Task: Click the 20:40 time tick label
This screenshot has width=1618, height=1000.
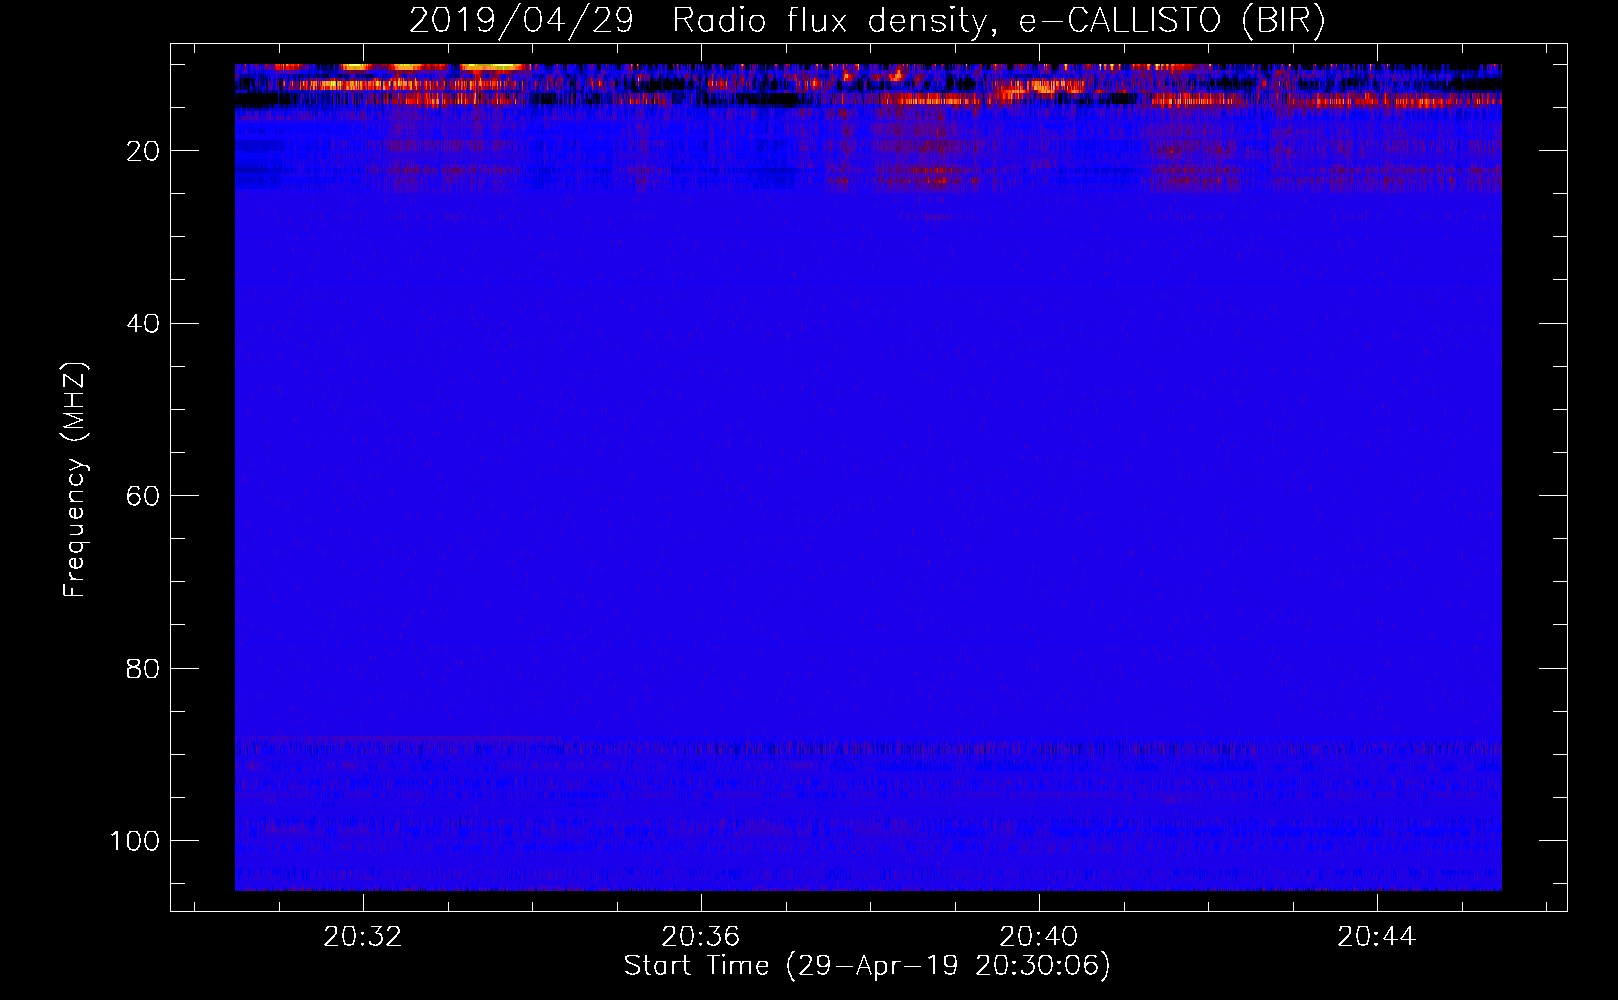Action: (x=1039, y=936)
